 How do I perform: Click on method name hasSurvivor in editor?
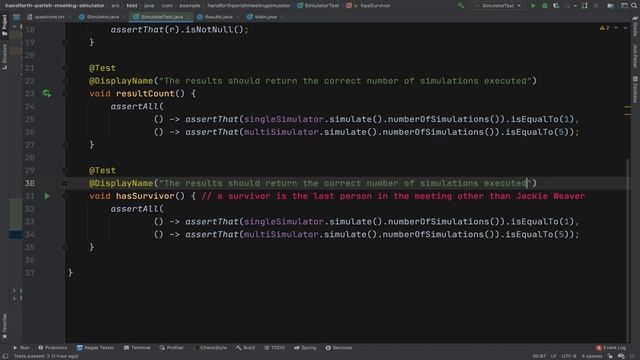pos(145,196)
